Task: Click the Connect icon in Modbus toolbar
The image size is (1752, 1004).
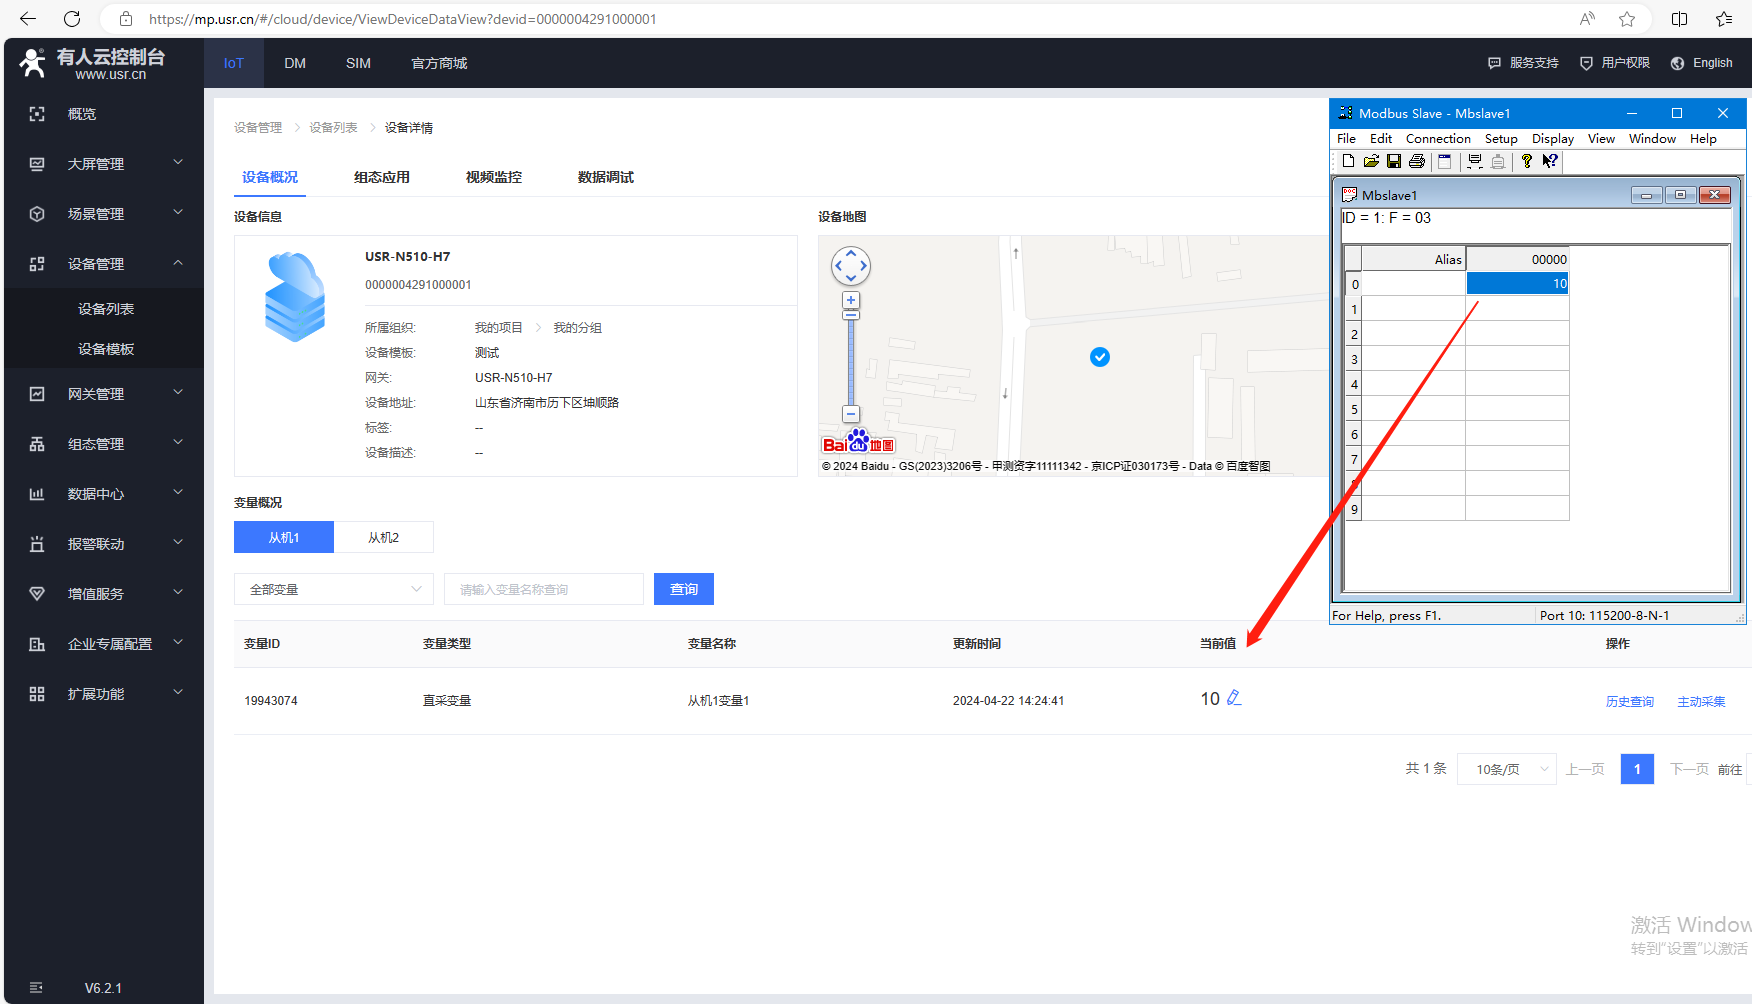Action: click(1475, 162)
